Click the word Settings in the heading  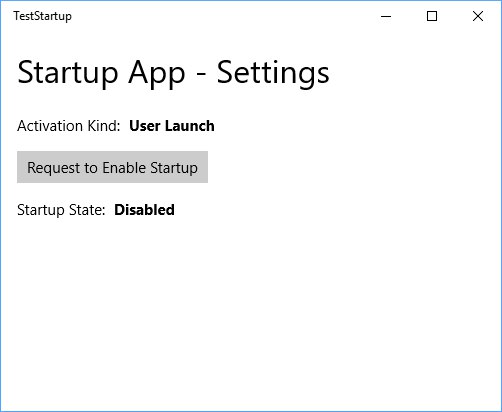coord(273,74)
